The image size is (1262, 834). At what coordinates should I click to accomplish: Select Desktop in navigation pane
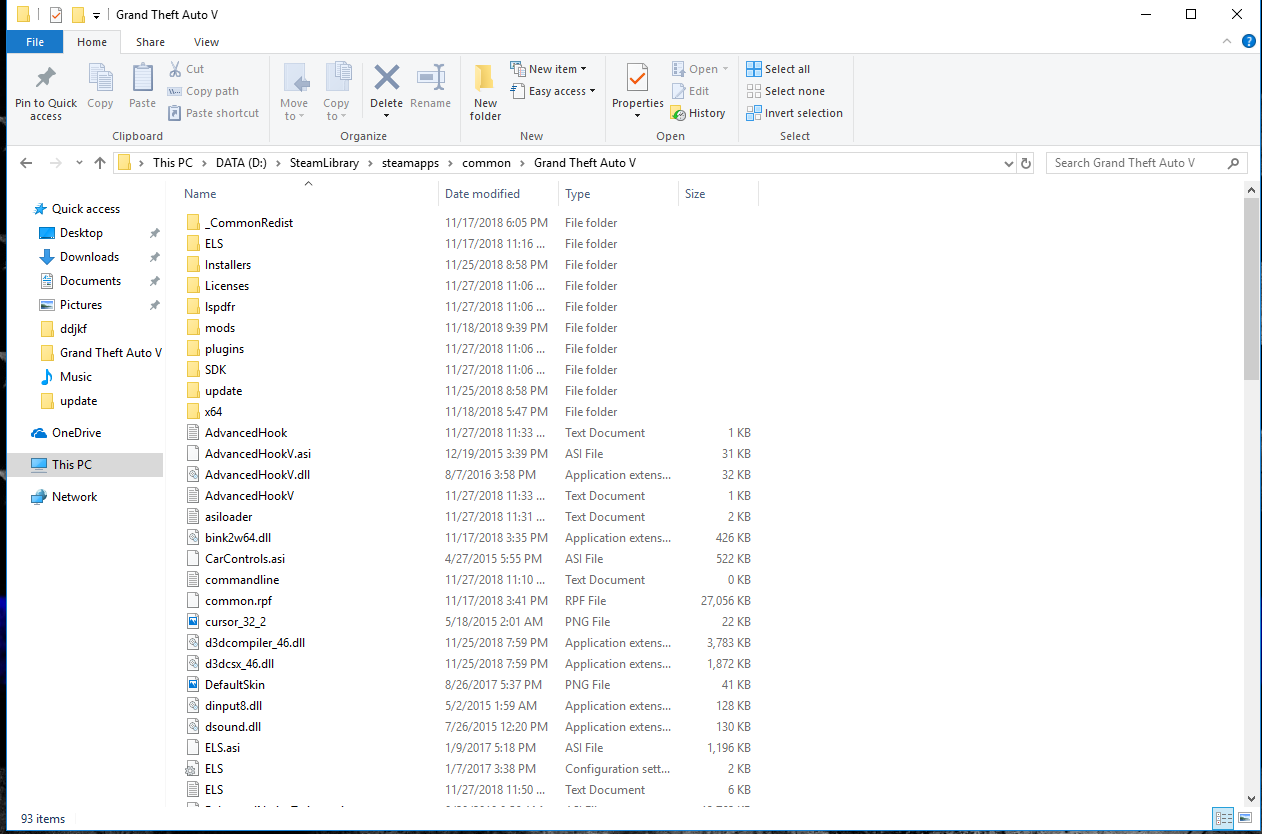coord(81,233)
